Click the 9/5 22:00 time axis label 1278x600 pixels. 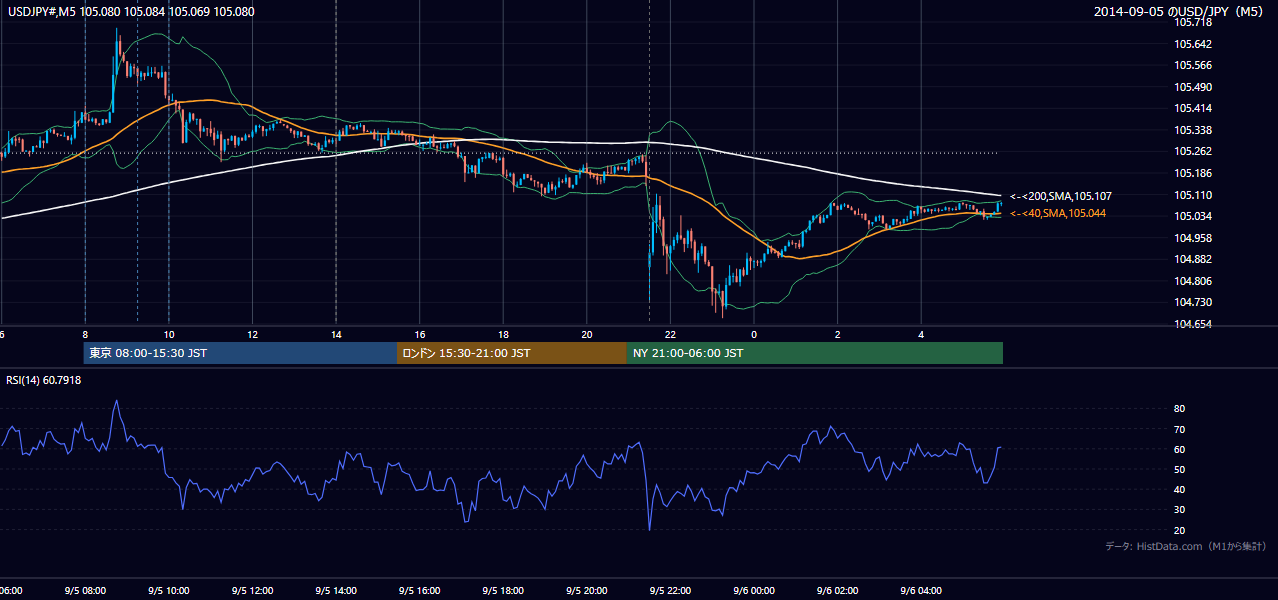point(670,591)
